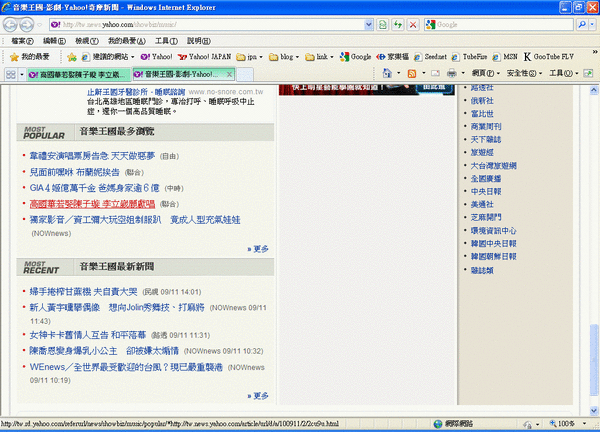Open a new blank tab
This screenshot has width=600, height=432.
coord(245,74)
